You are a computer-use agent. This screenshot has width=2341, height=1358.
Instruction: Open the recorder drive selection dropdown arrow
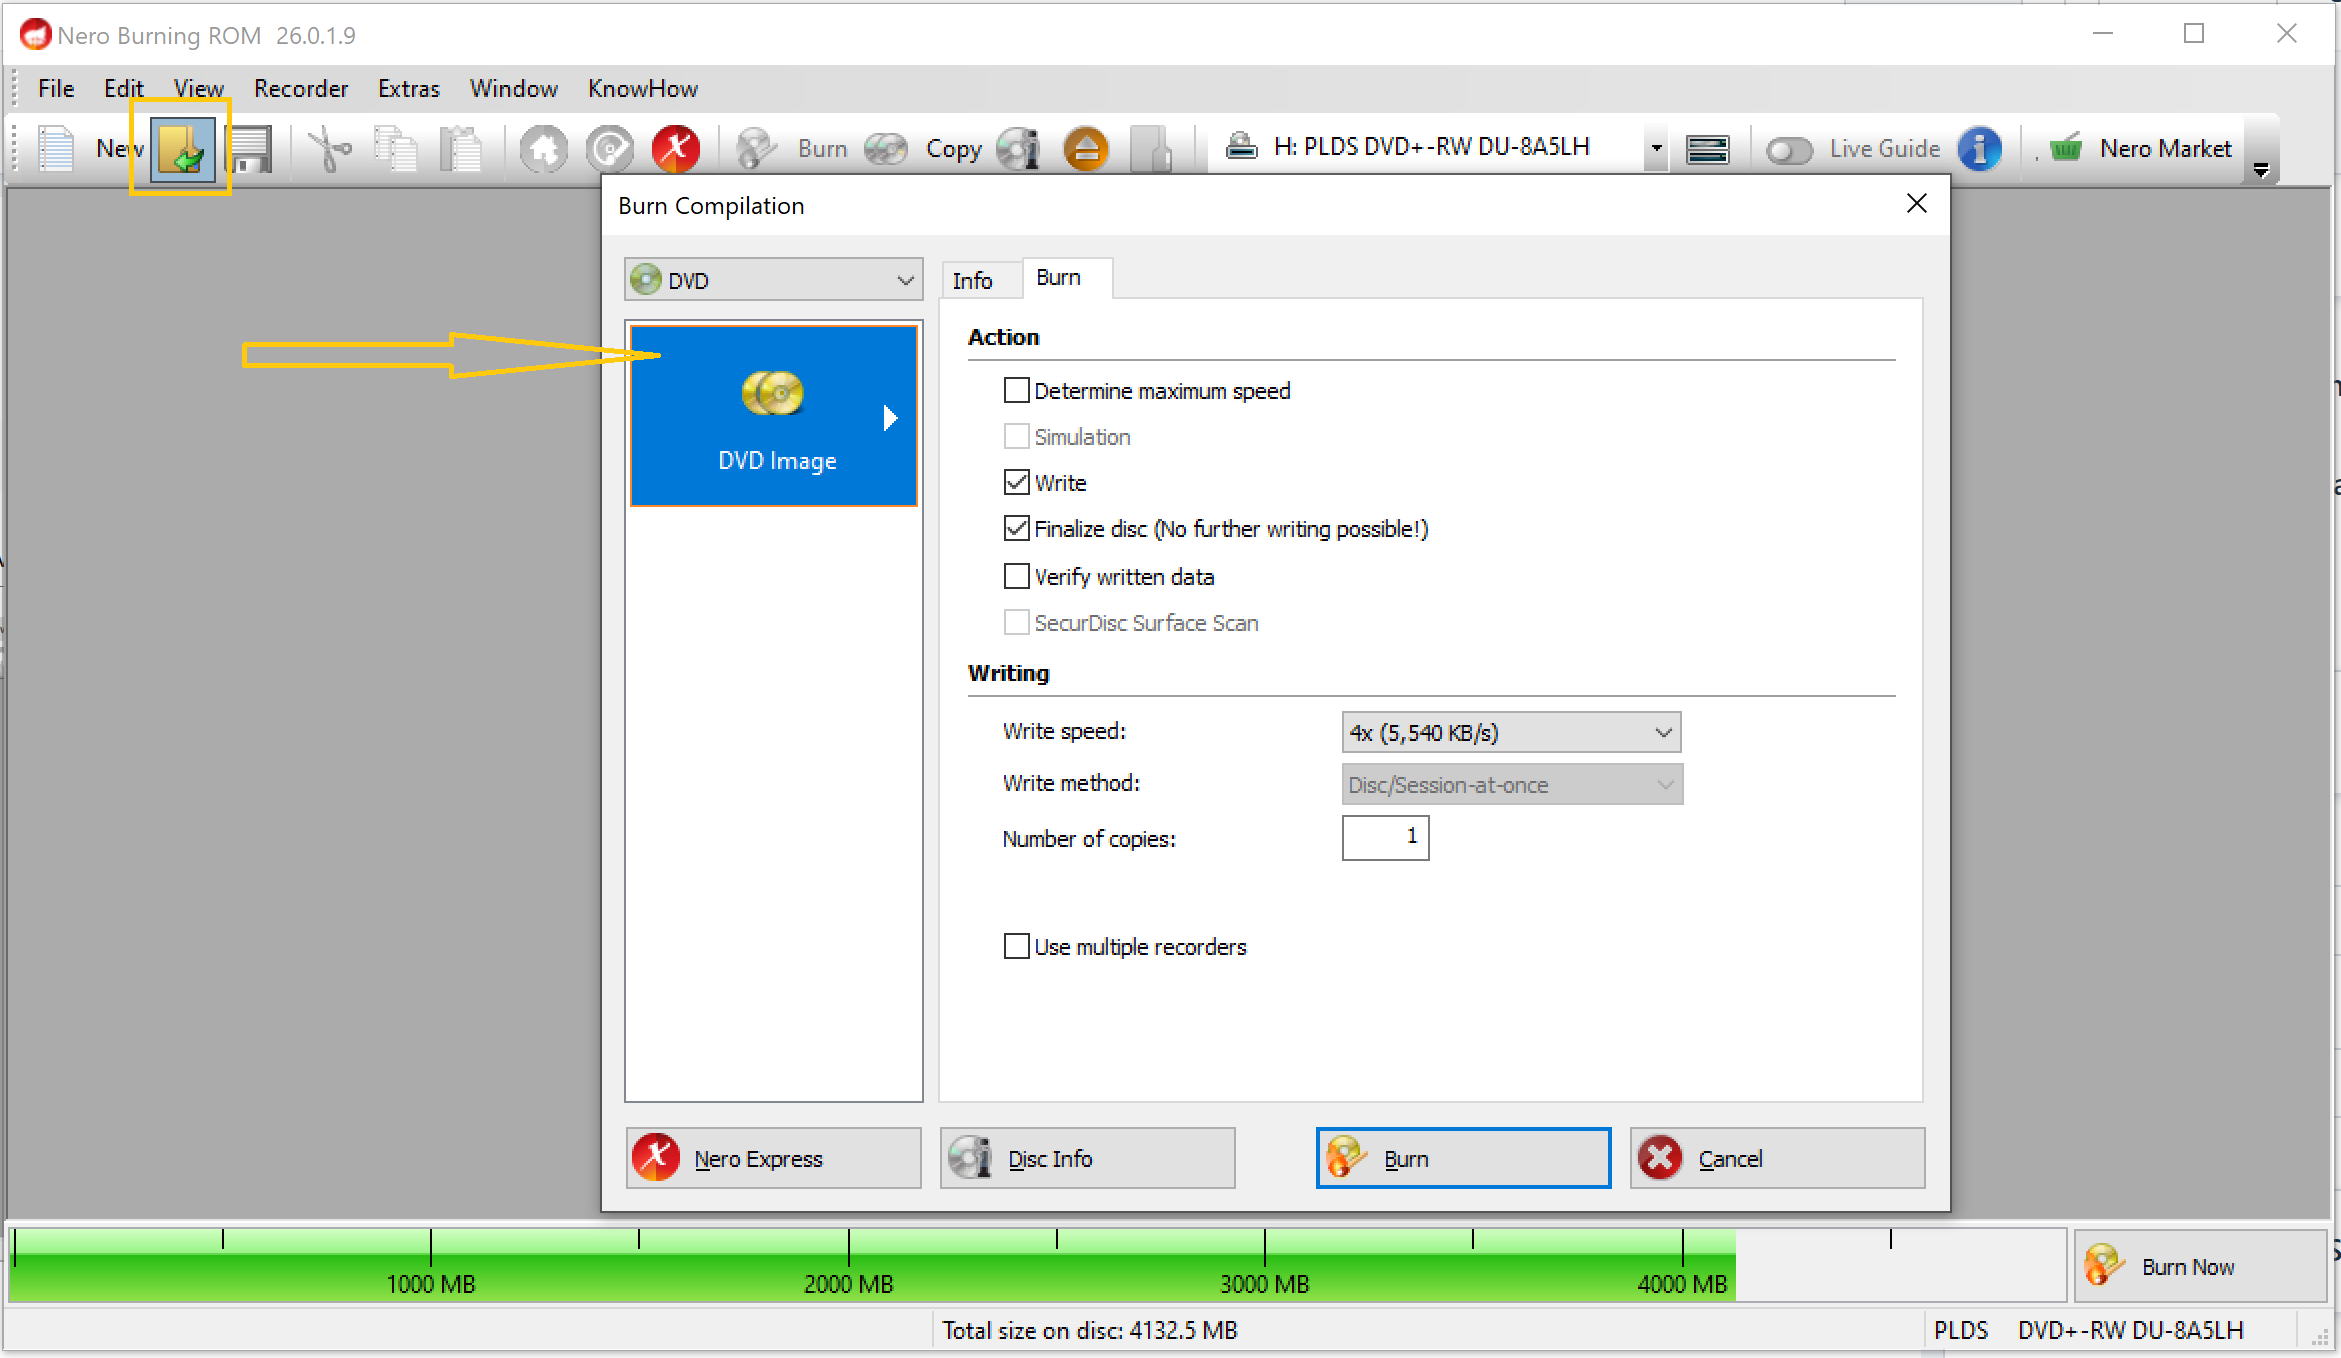pyautogui.click(x=1656, y=149)
